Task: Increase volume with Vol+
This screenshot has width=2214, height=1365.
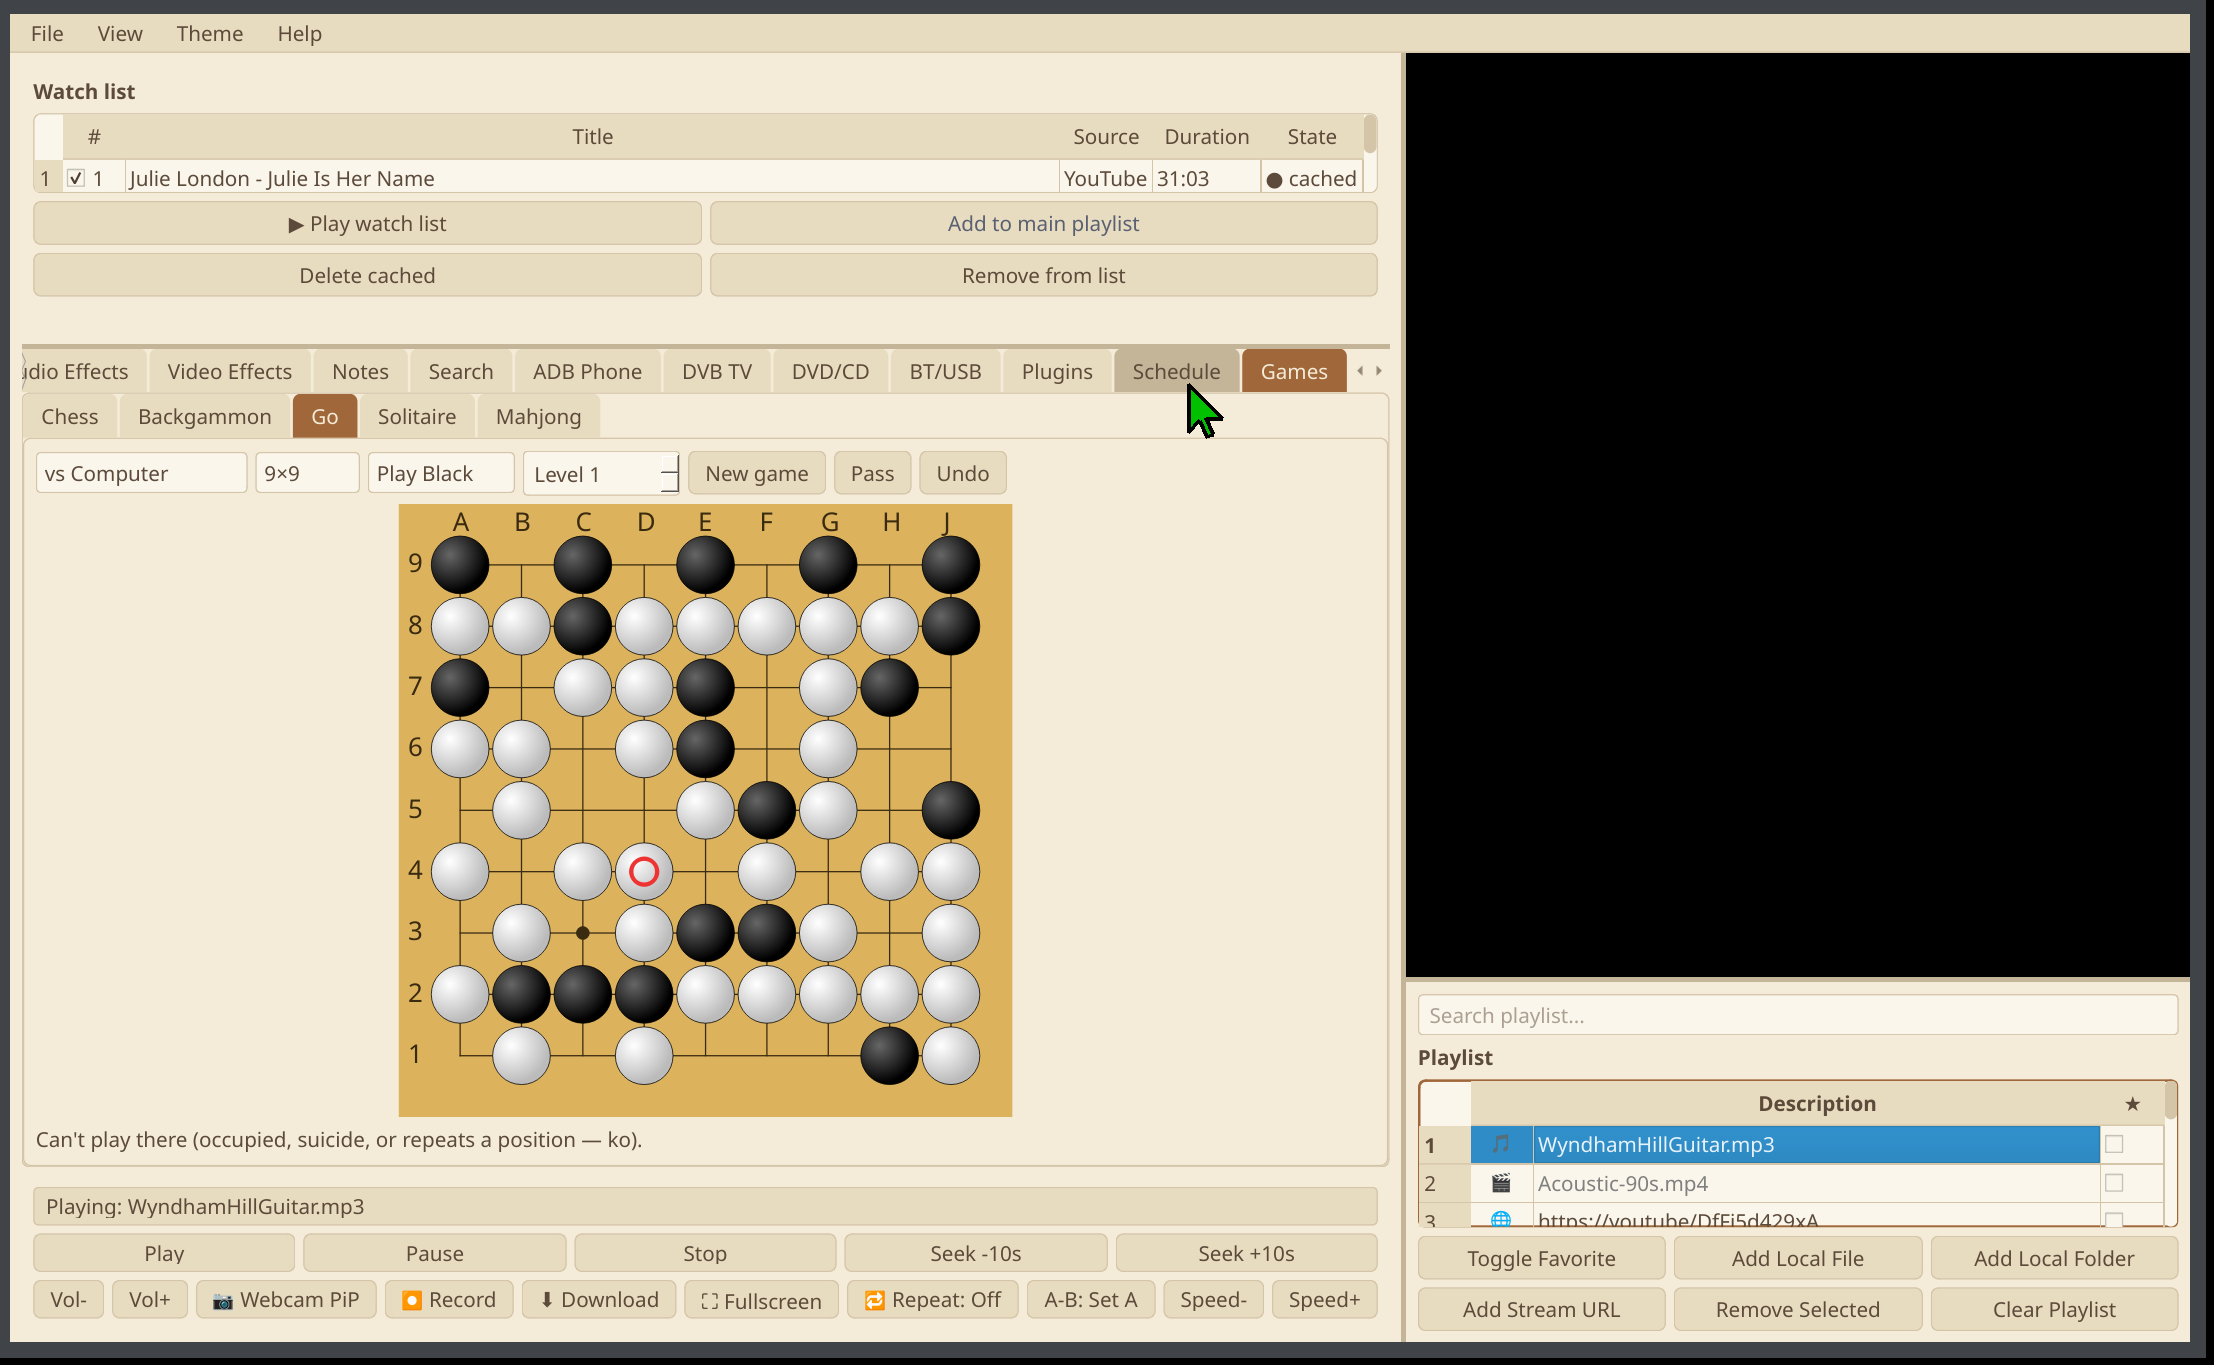Action: 149,1299
